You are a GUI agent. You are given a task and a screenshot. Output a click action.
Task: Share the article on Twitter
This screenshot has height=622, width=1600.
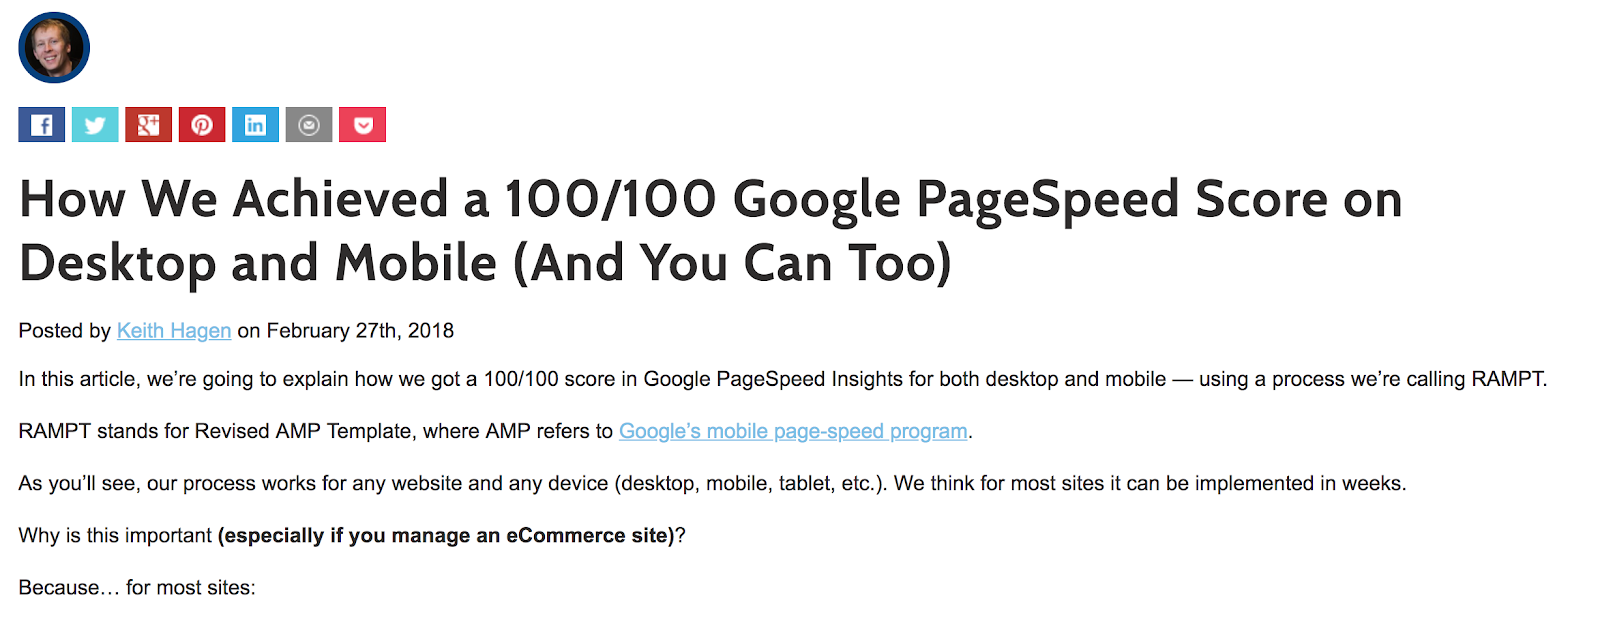95,125
